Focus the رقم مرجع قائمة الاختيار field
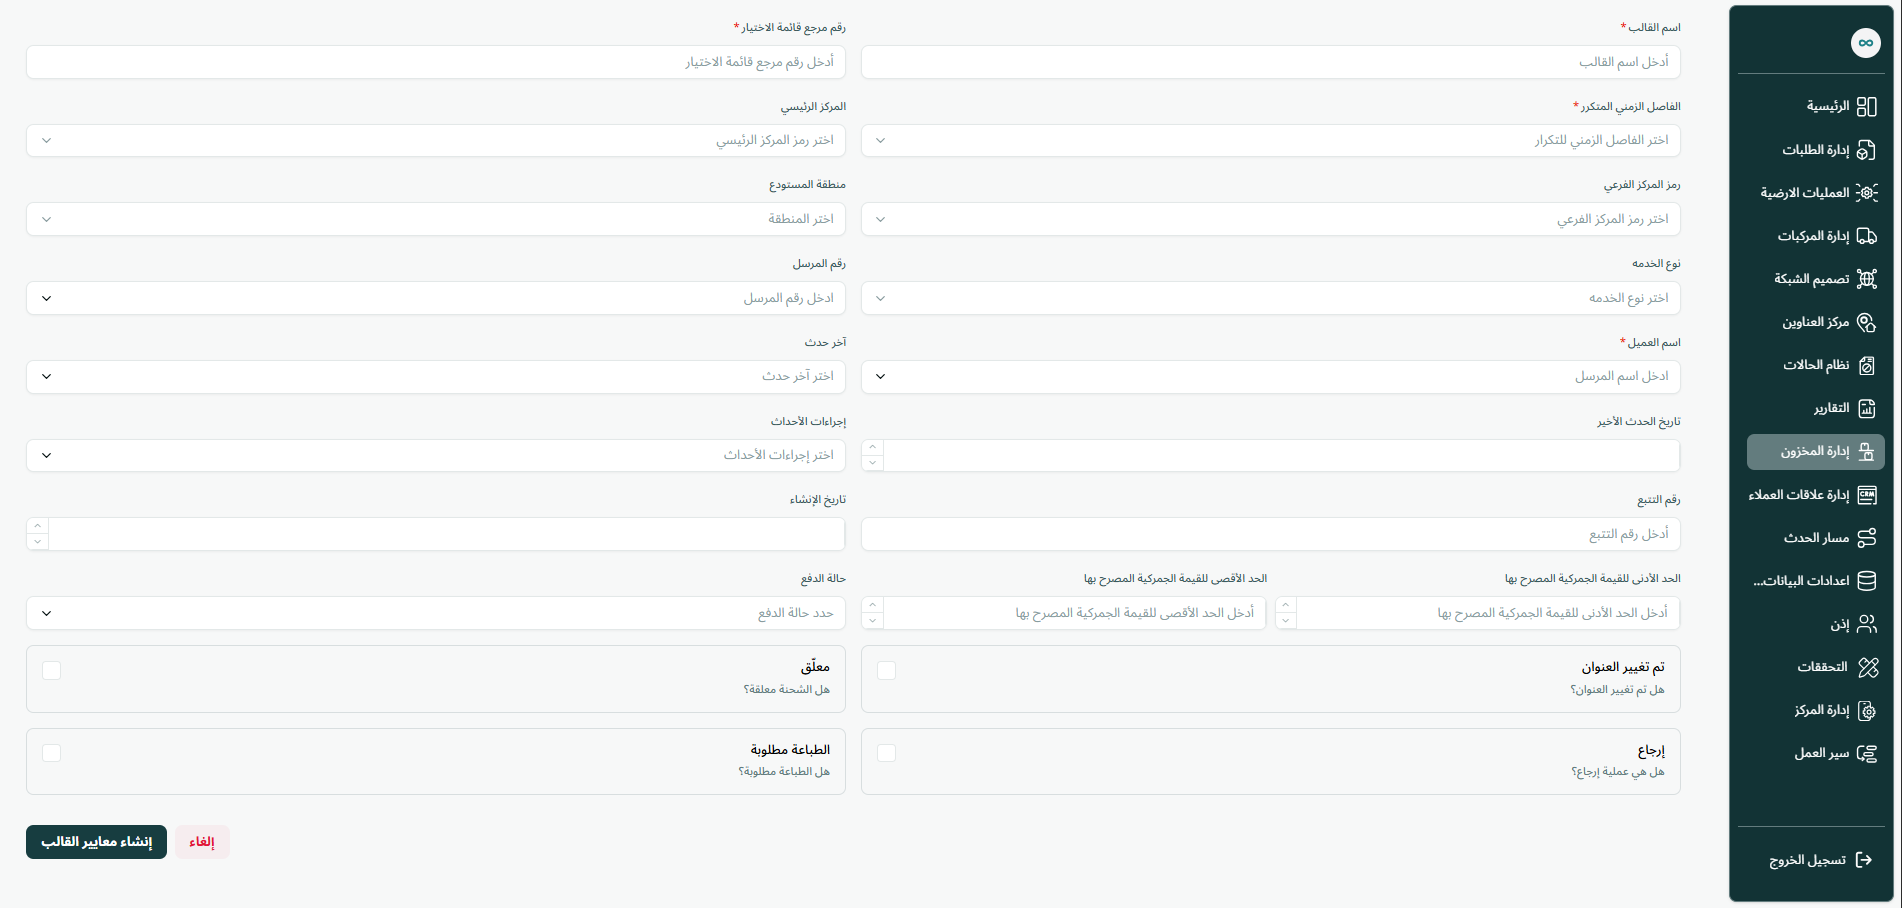 (x=436, y=62)
